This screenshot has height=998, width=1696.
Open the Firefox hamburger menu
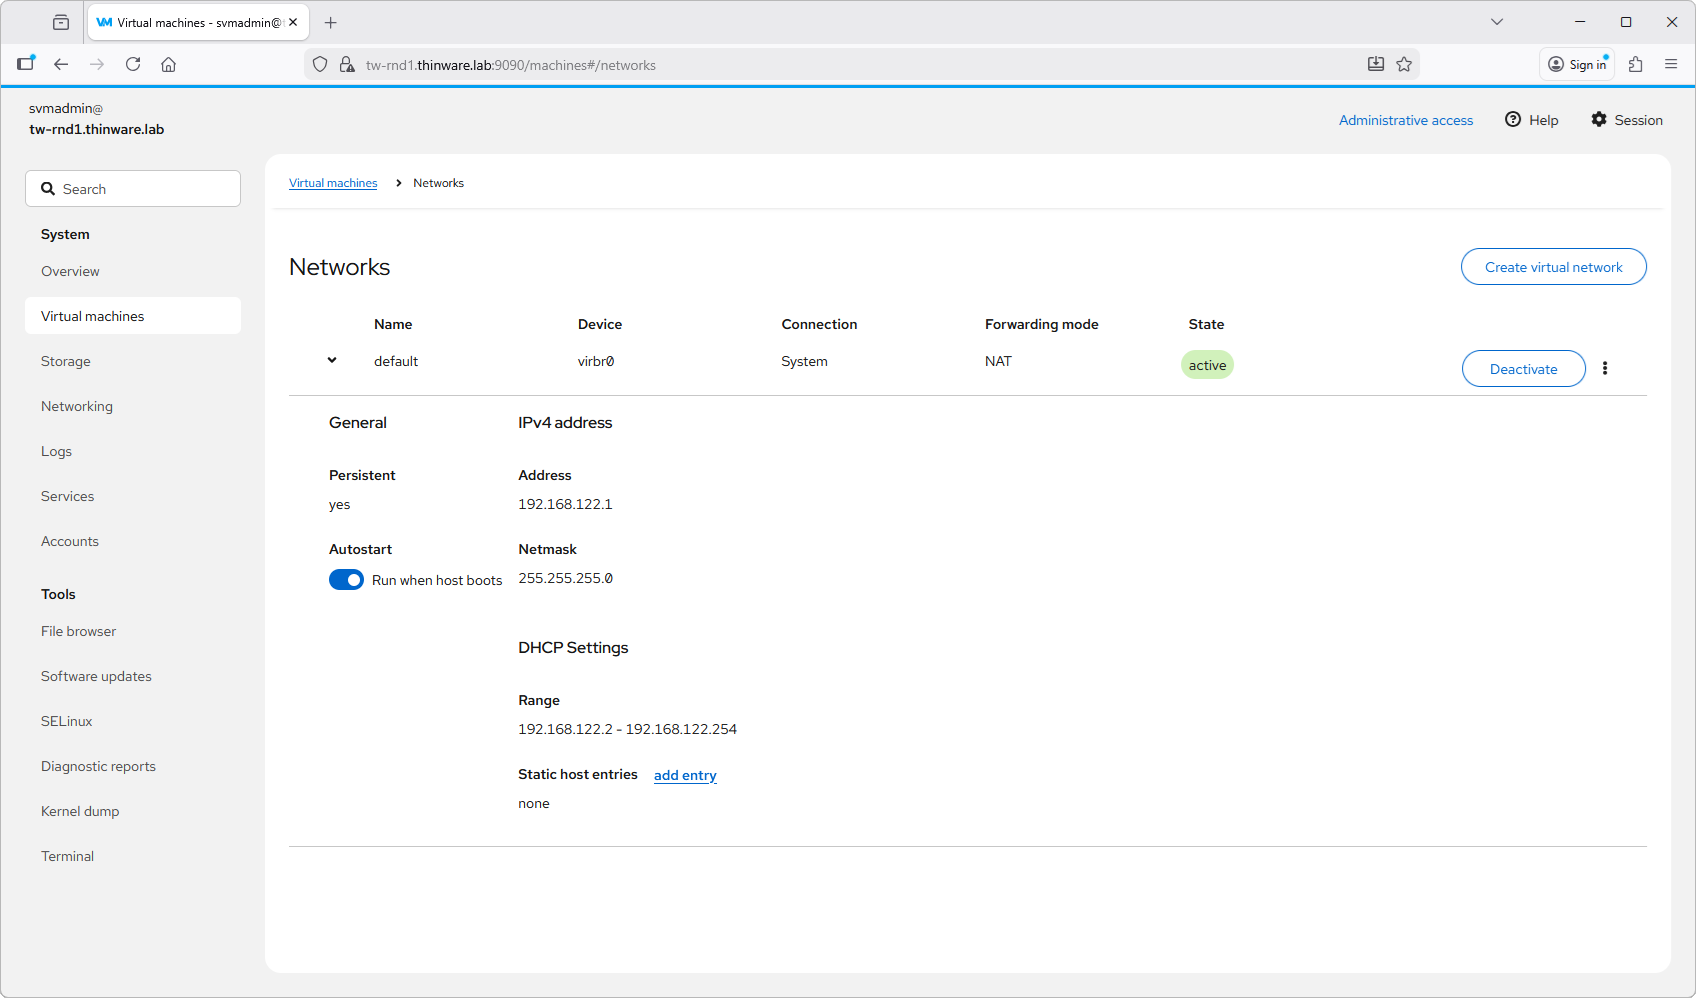tap(1671, 64)
